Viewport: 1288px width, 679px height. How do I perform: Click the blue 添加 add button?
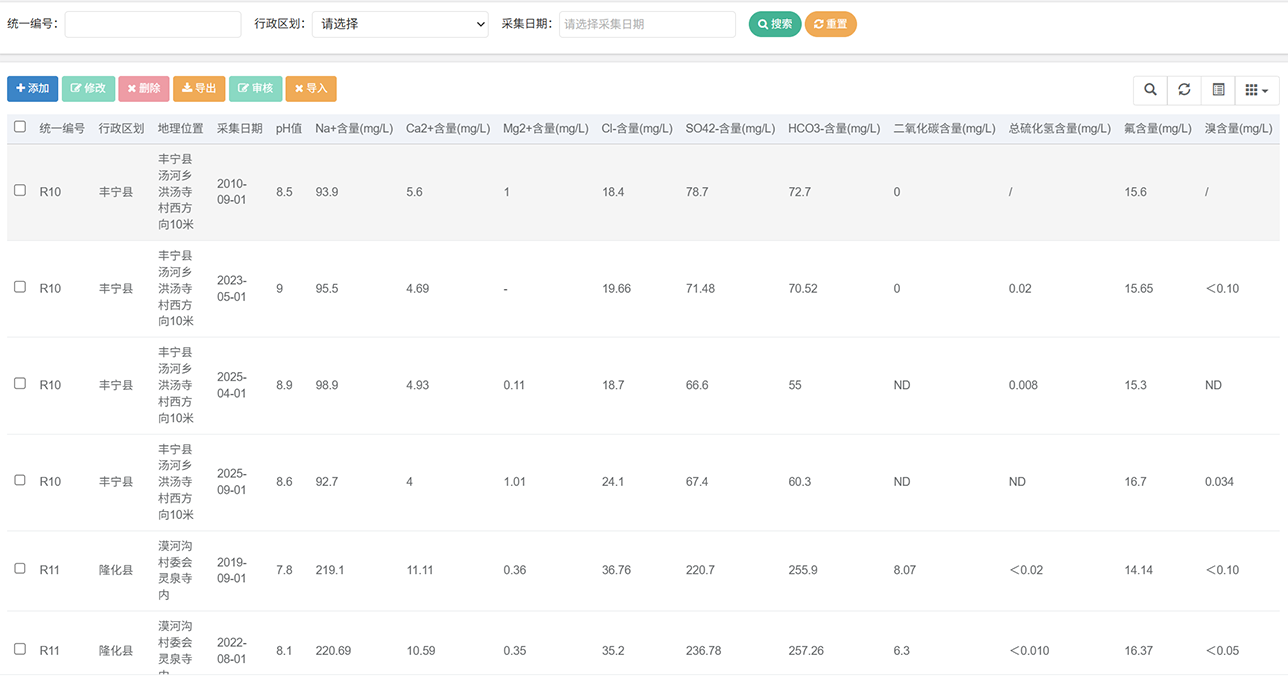(33, 89)
